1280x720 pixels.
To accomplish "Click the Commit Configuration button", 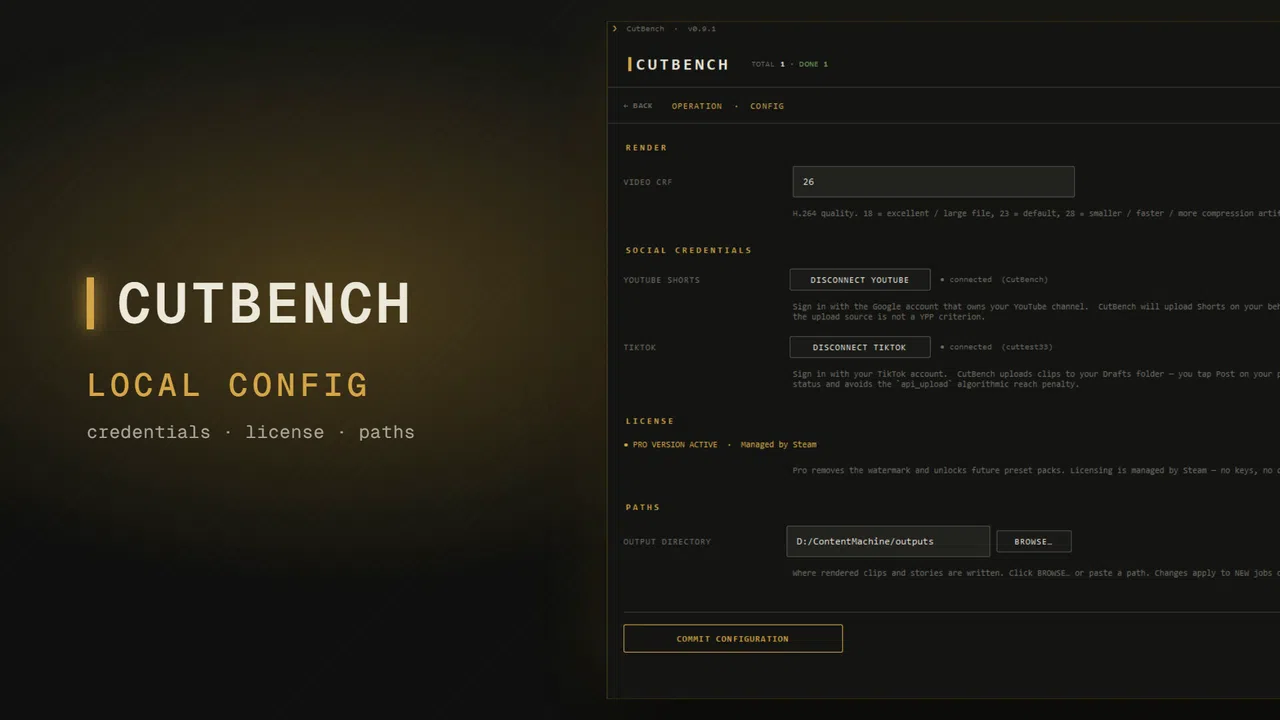I will pos(733,638).
